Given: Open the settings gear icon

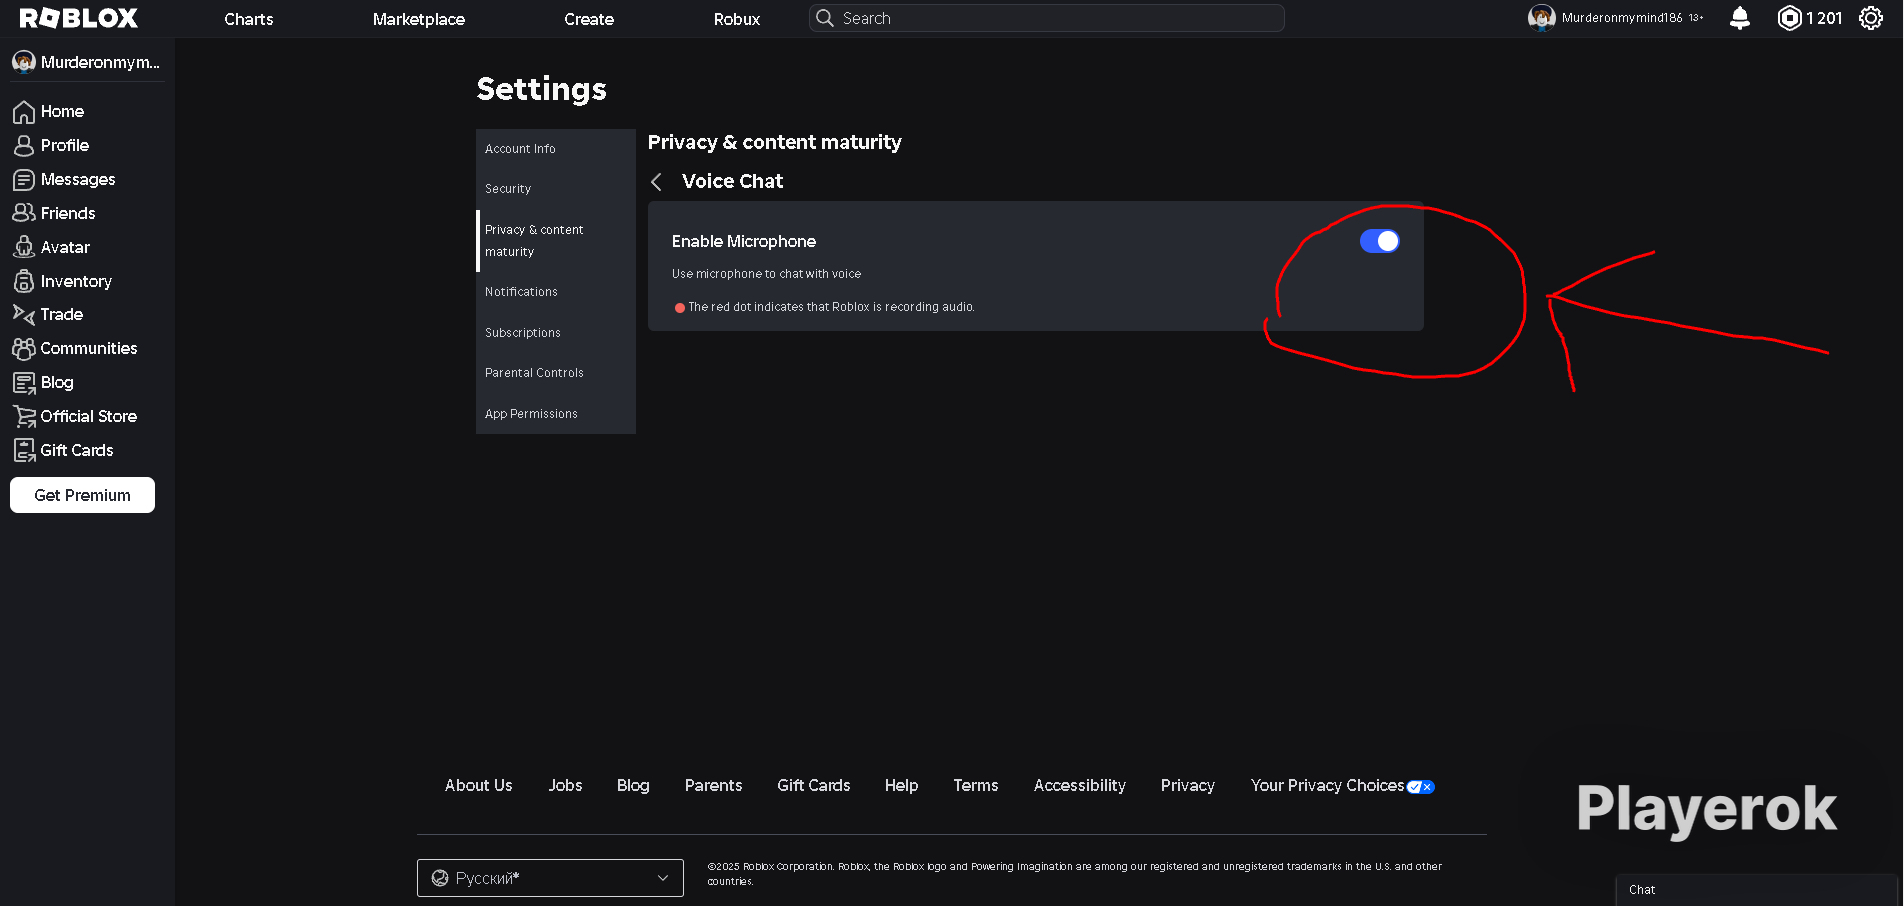Looking at the screenshot, I should click(x=1871, y=18).
